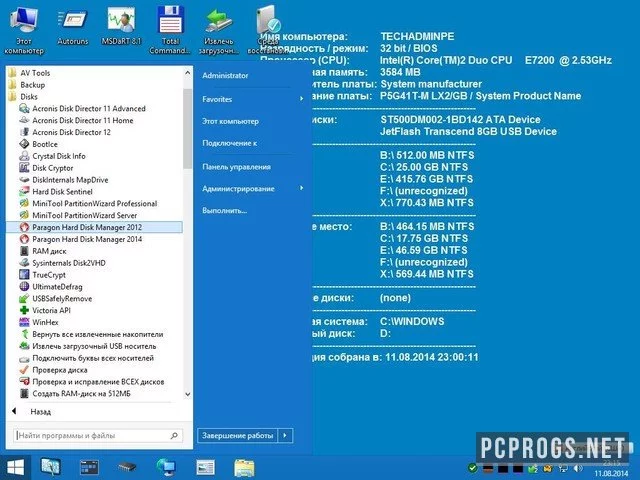
Task: Click the programs list scroll down arrow
Action: click(187, 394)
